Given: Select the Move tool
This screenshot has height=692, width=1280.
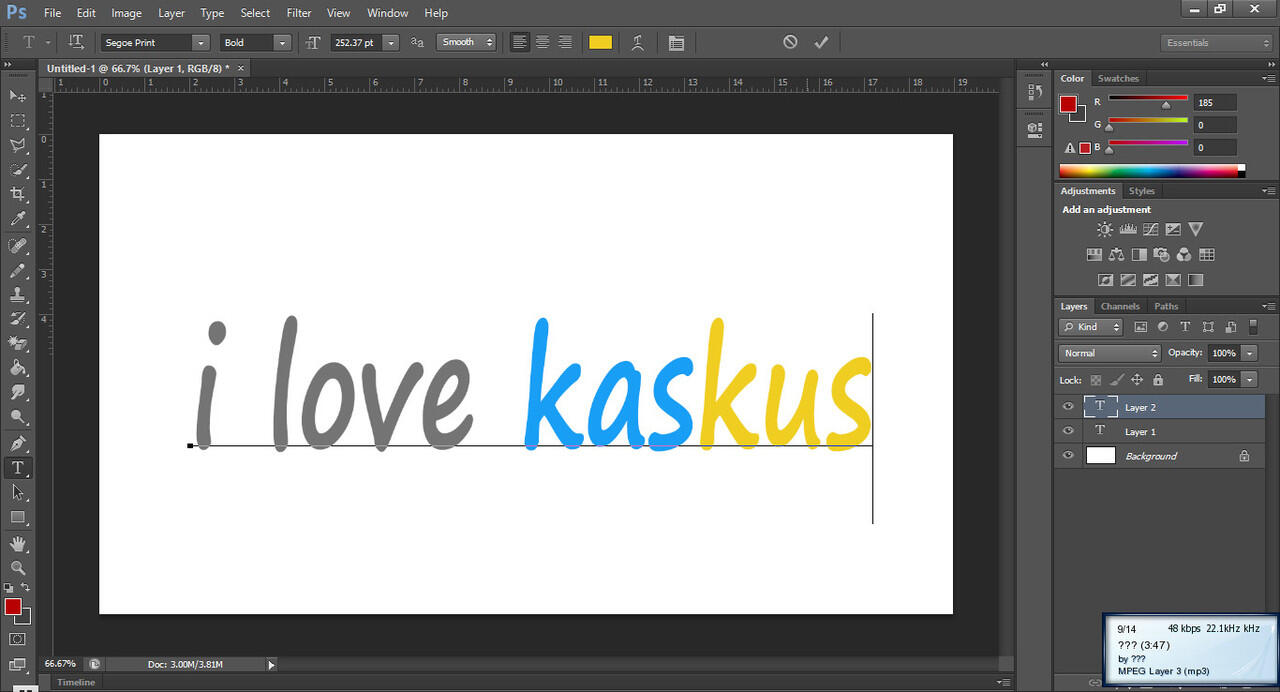Looking at the screenshot, I should (x=18, y=96).
